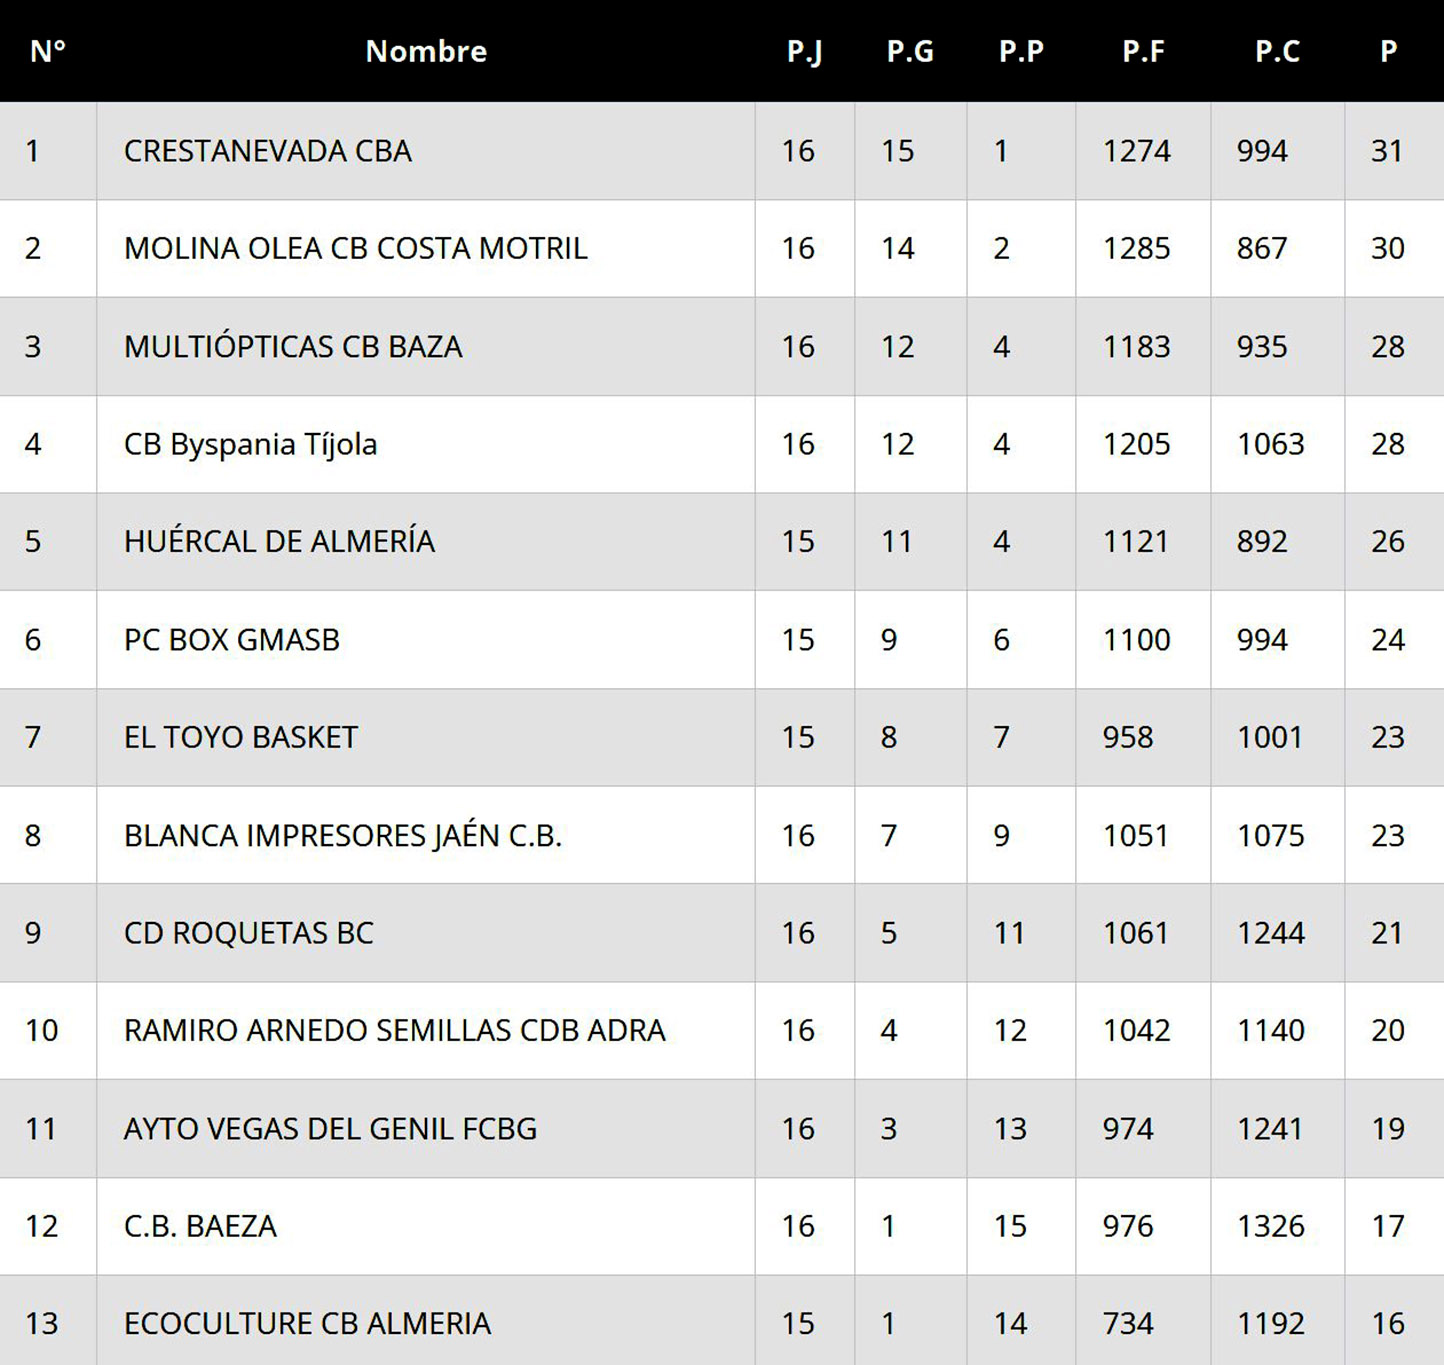Open MOLINA OLEA CB COSTA MOTRIL team

click(355, 248)
